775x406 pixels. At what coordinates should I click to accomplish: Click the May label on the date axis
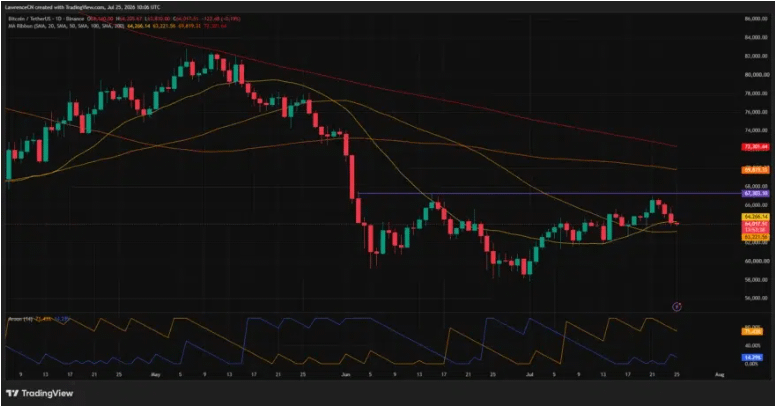(x=156, y=375)
